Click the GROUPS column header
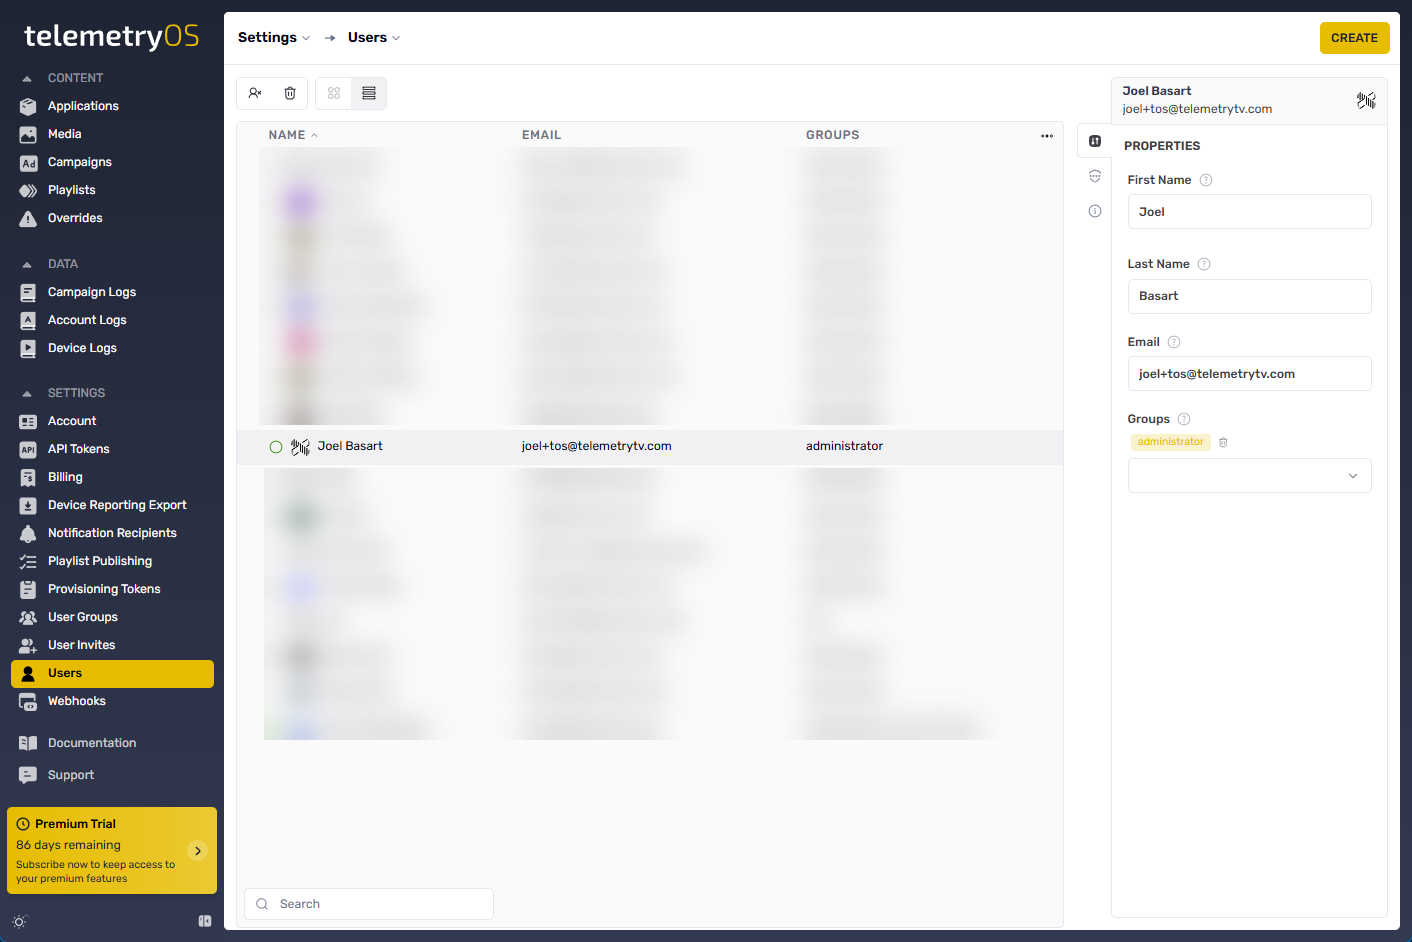The width and height of the screenshot is (1412, 942). [832, 135]
